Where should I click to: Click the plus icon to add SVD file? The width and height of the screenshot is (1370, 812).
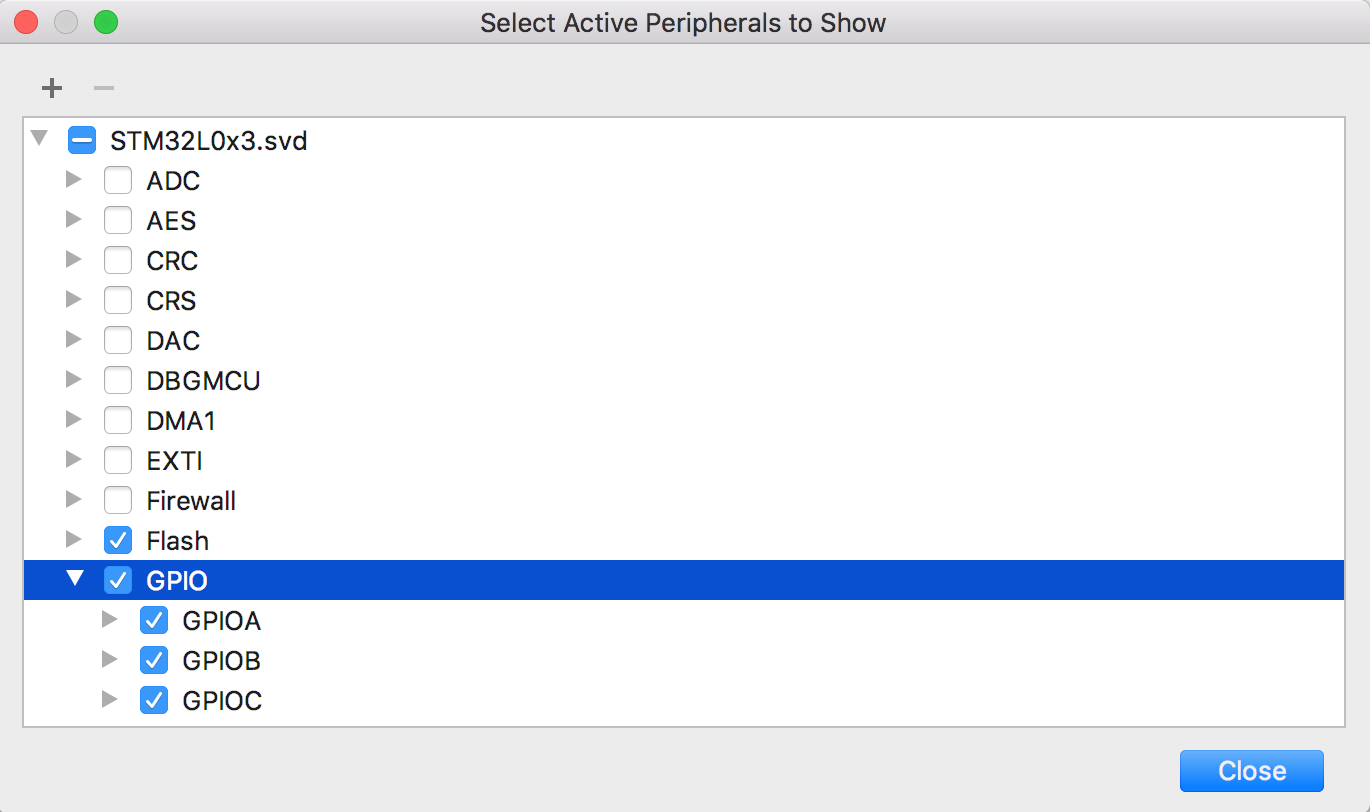tap(52, 88)
